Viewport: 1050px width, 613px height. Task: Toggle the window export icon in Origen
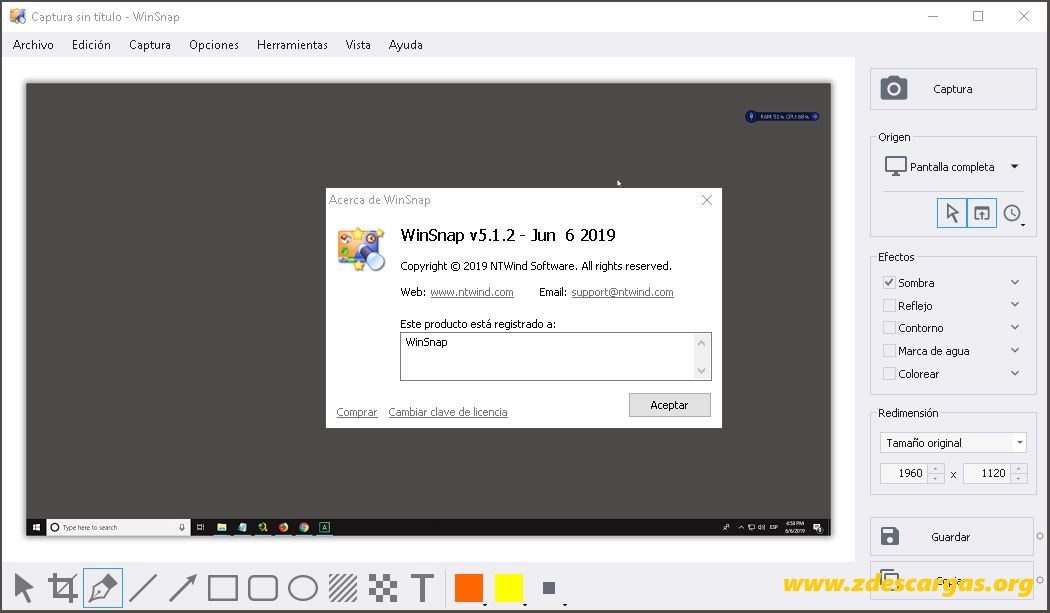[x=982, y=214]
